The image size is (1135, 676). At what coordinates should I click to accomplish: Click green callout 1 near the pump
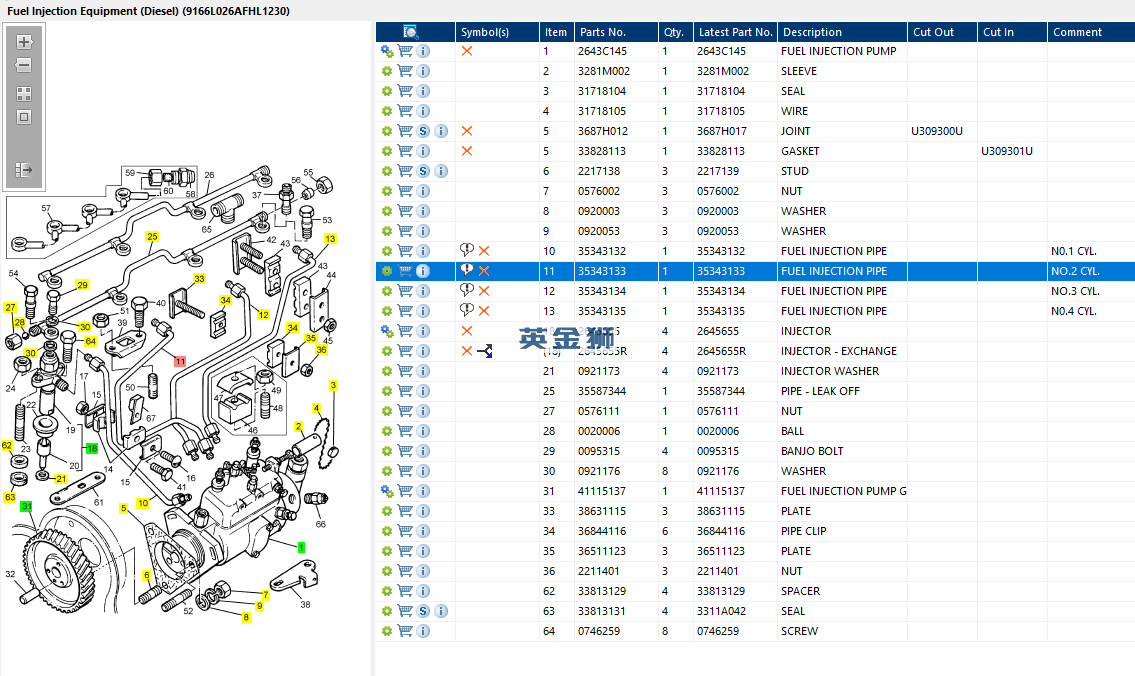301,548
